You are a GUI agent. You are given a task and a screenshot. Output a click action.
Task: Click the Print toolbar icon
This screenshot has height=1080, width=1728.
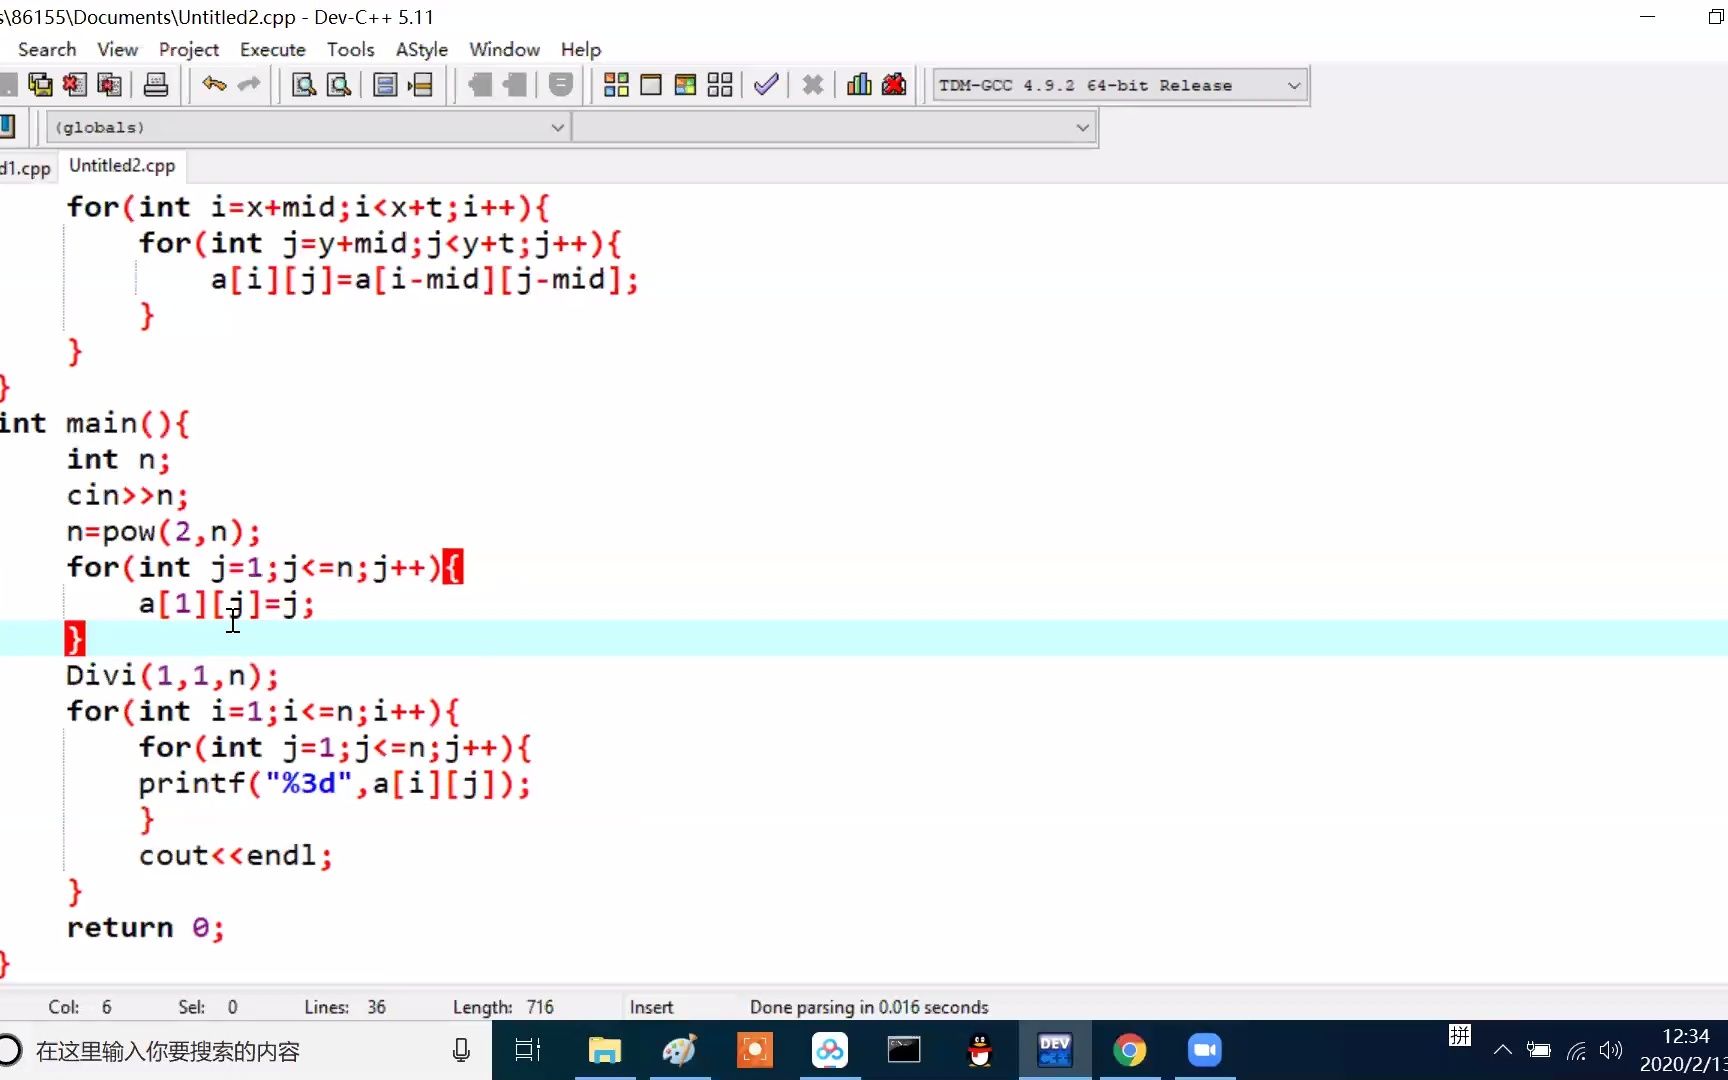156,85
